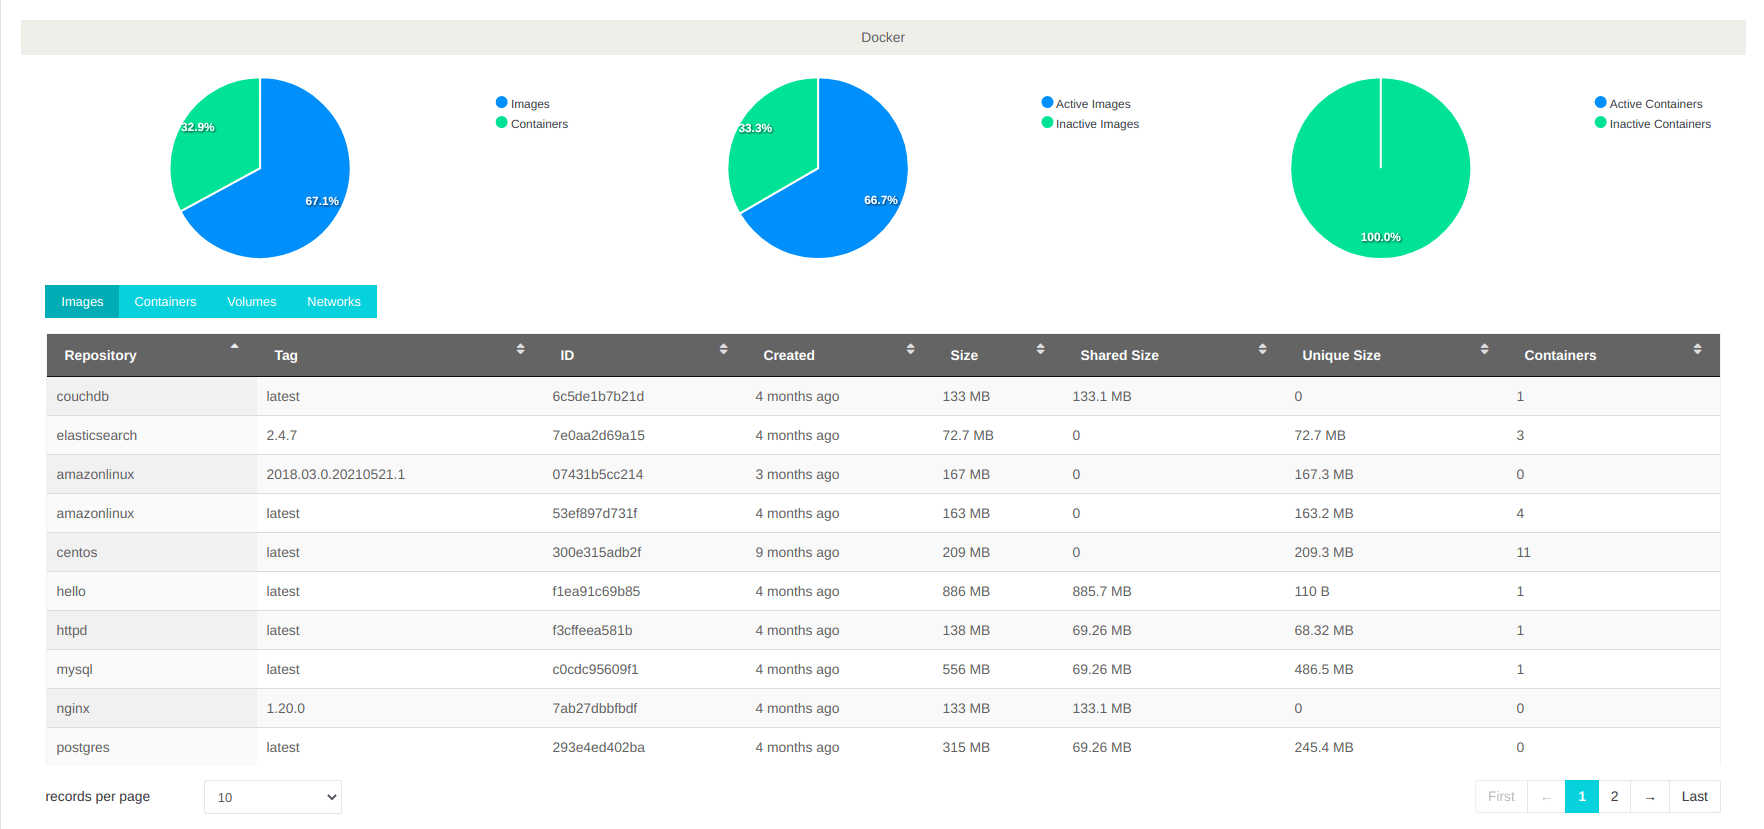
Task: Jump to the First page
Action: point(1501,797)
